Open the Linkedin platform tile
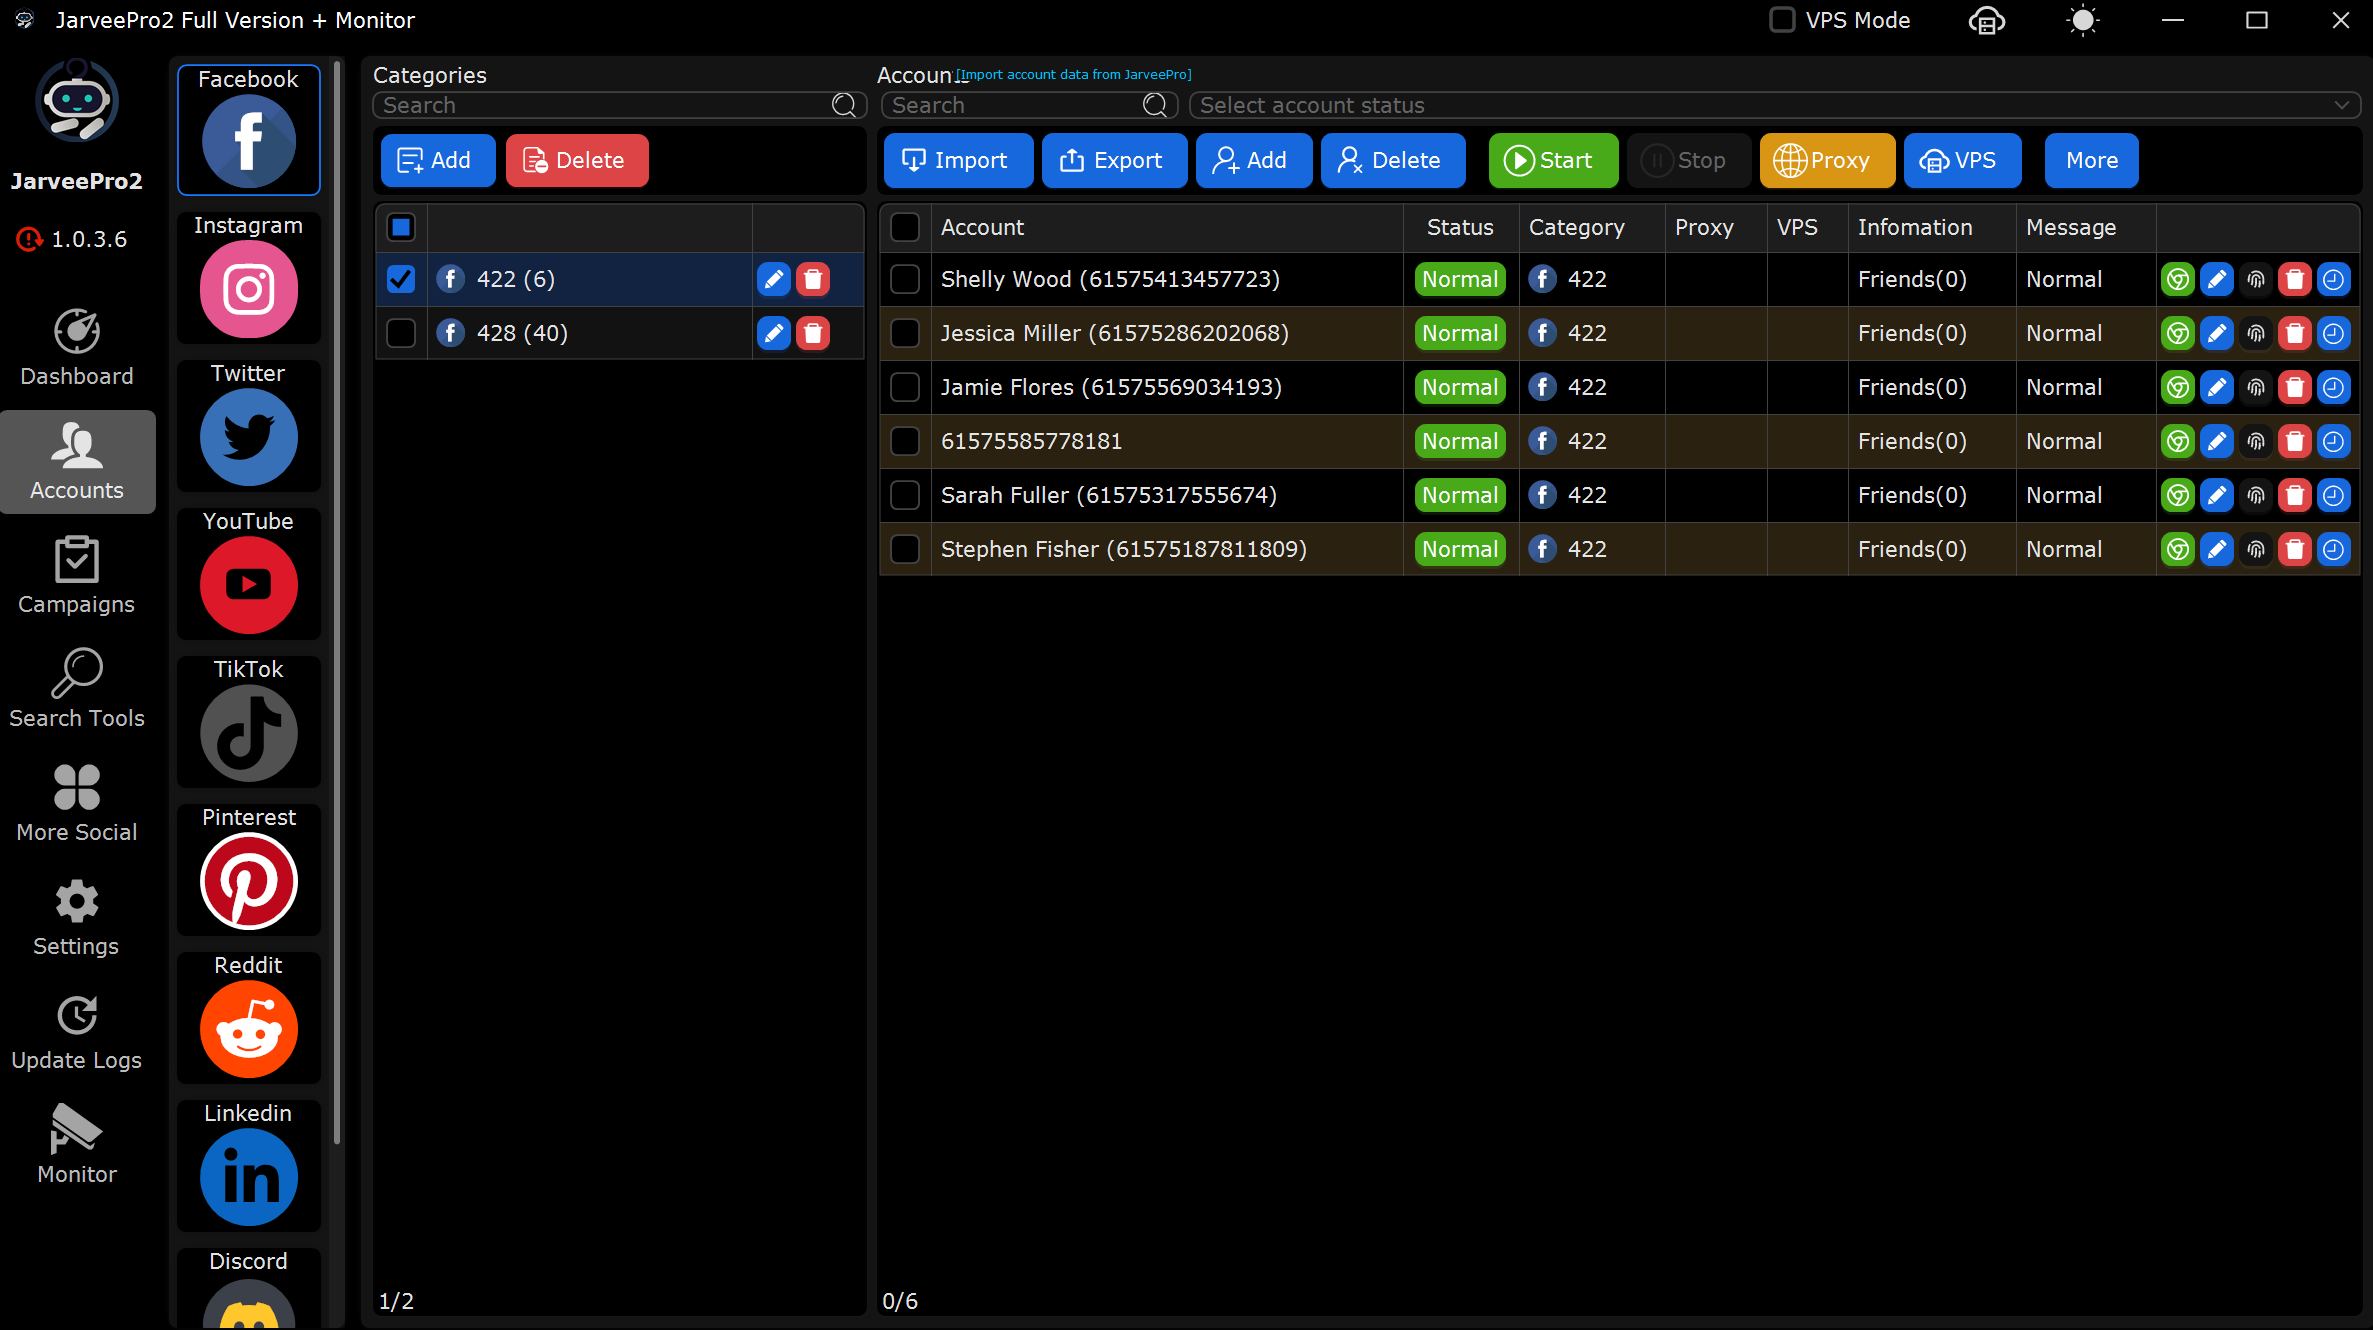 [x=249, y=1165]
